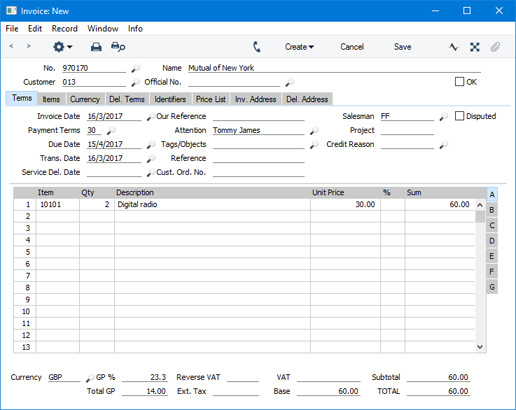Click the printer icon in toolbar
516x410 pixels.
click(x=96, y=47)
